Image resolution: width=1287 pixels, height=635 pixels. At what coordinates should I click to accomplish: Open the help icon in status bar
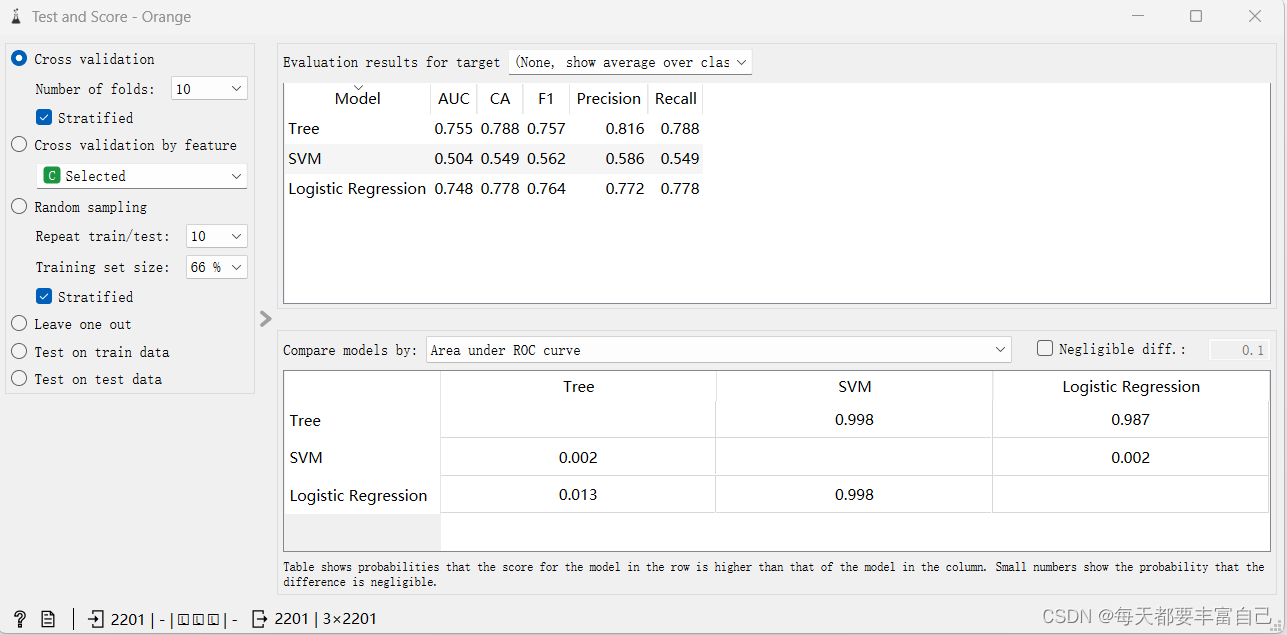pos(19,619)
